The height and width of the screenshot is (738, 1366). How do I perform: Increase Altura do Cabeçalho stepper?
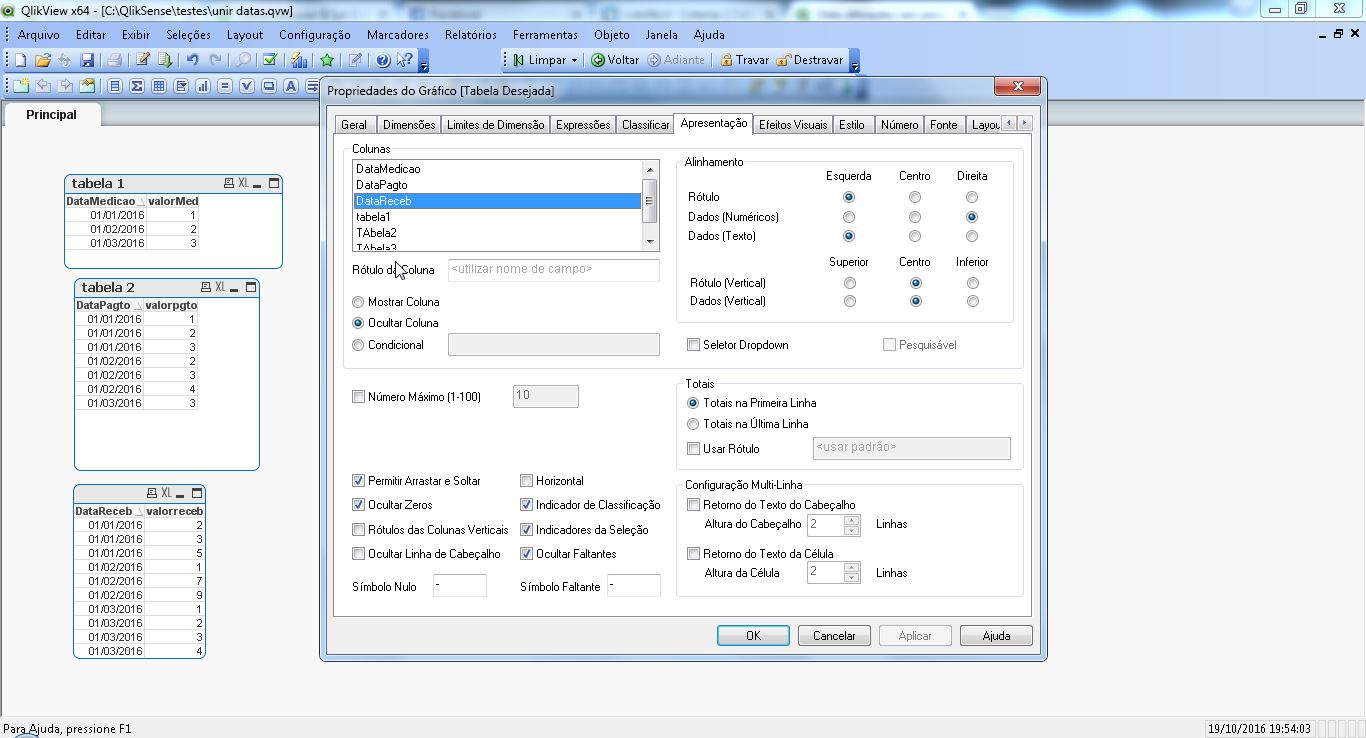(x=851, y=519)
